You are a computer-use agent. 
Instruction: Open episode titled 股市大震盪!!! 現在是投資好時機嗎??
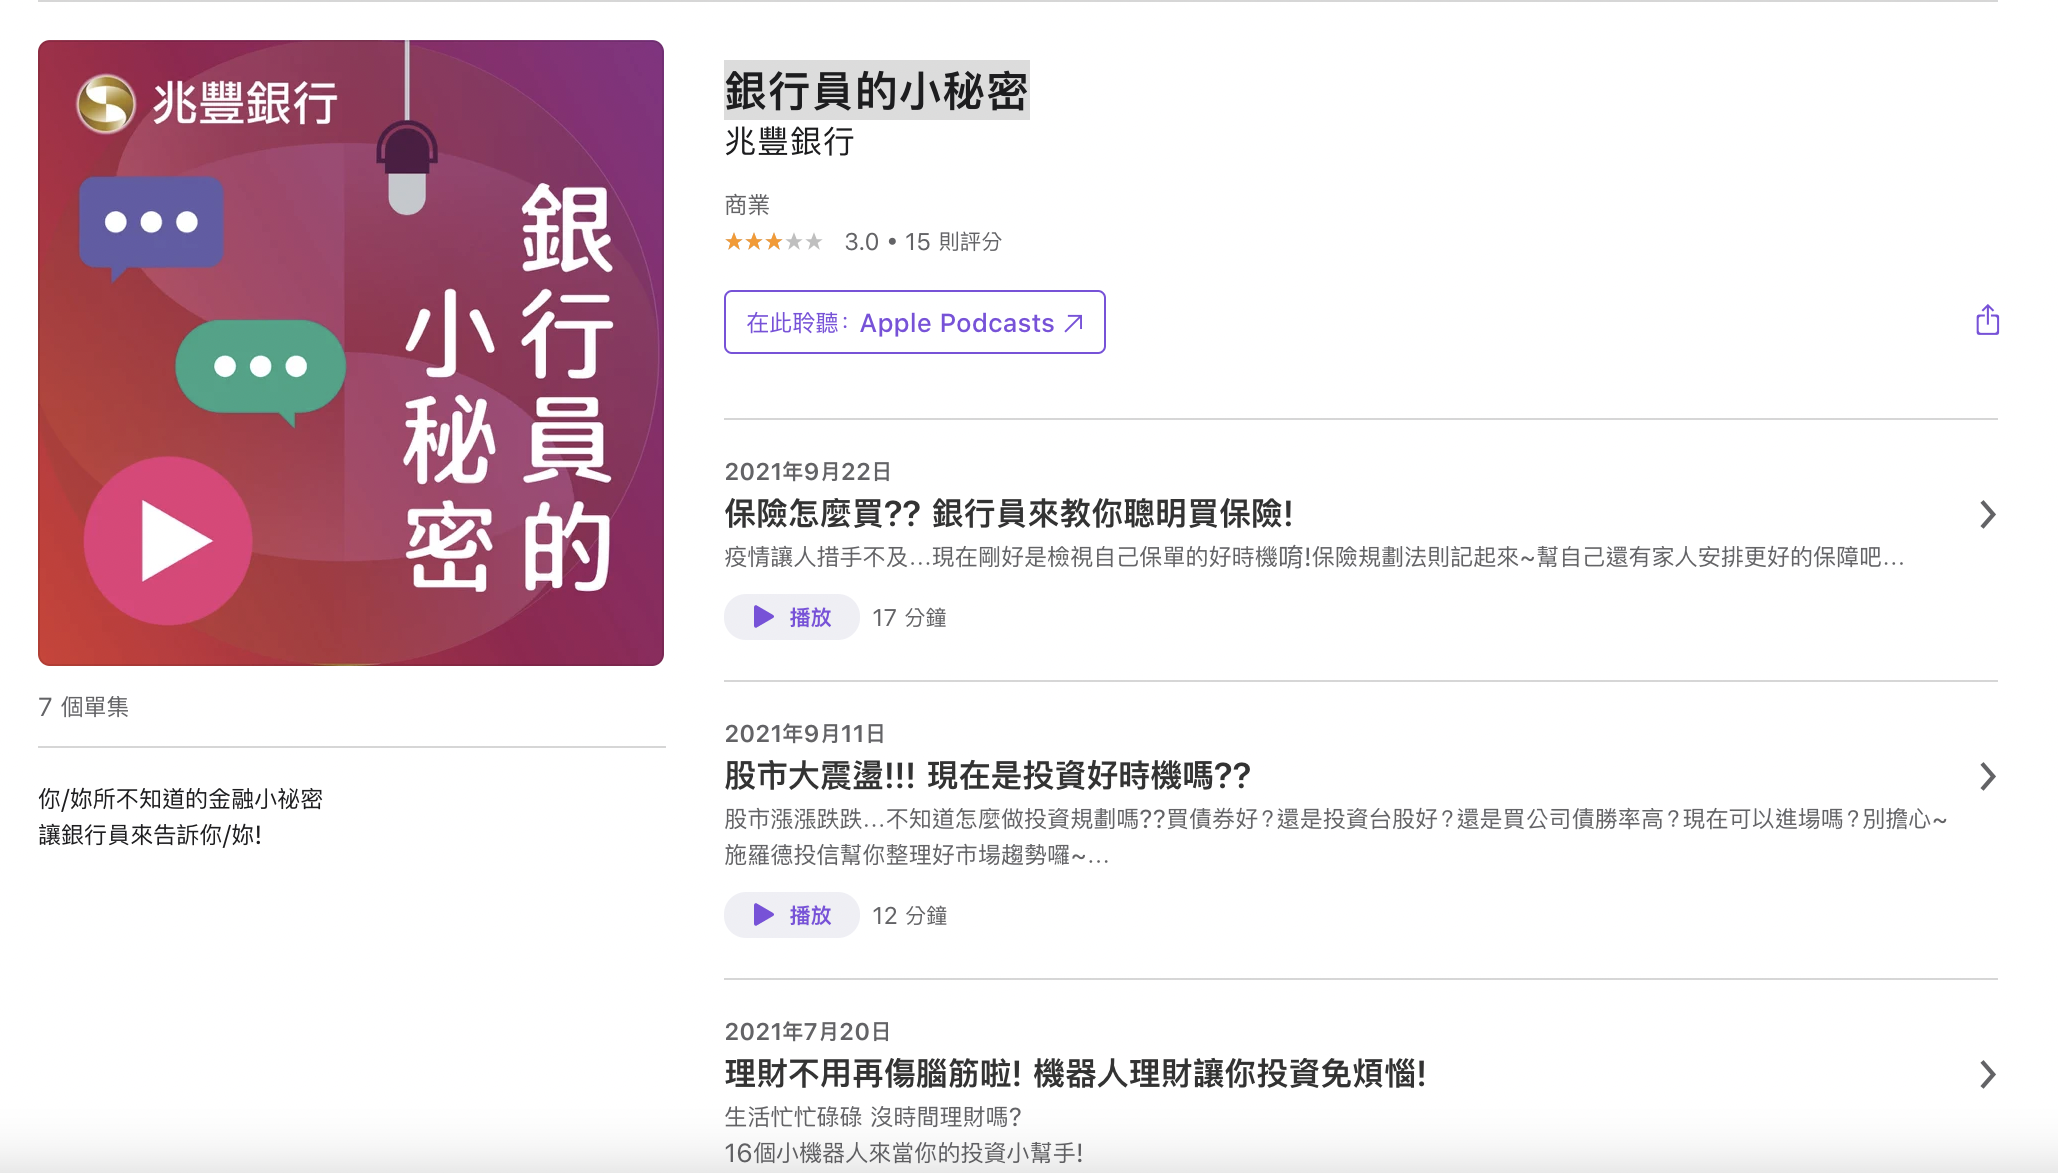point(987,776)
